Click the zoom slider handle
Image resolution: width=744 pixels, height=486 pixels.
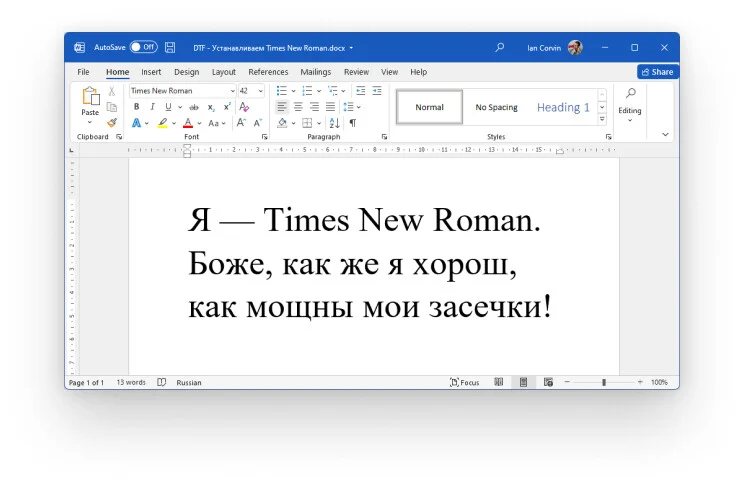click(604, 382)
